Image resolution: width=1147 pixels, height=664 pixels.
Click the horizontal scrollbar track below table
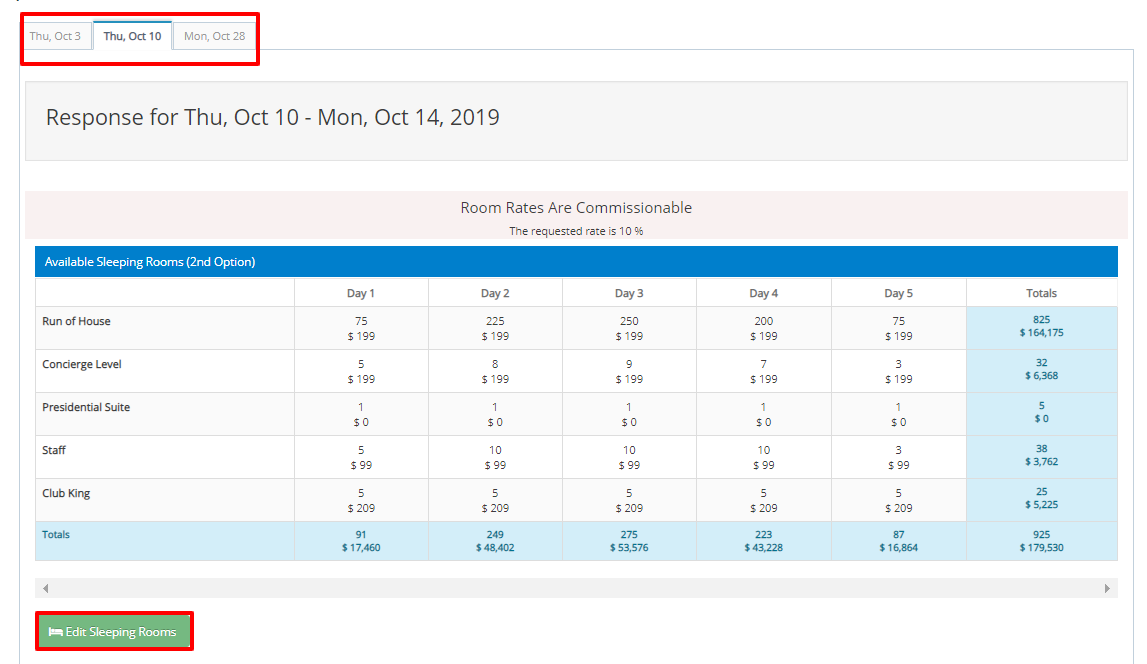pos(575,588)
